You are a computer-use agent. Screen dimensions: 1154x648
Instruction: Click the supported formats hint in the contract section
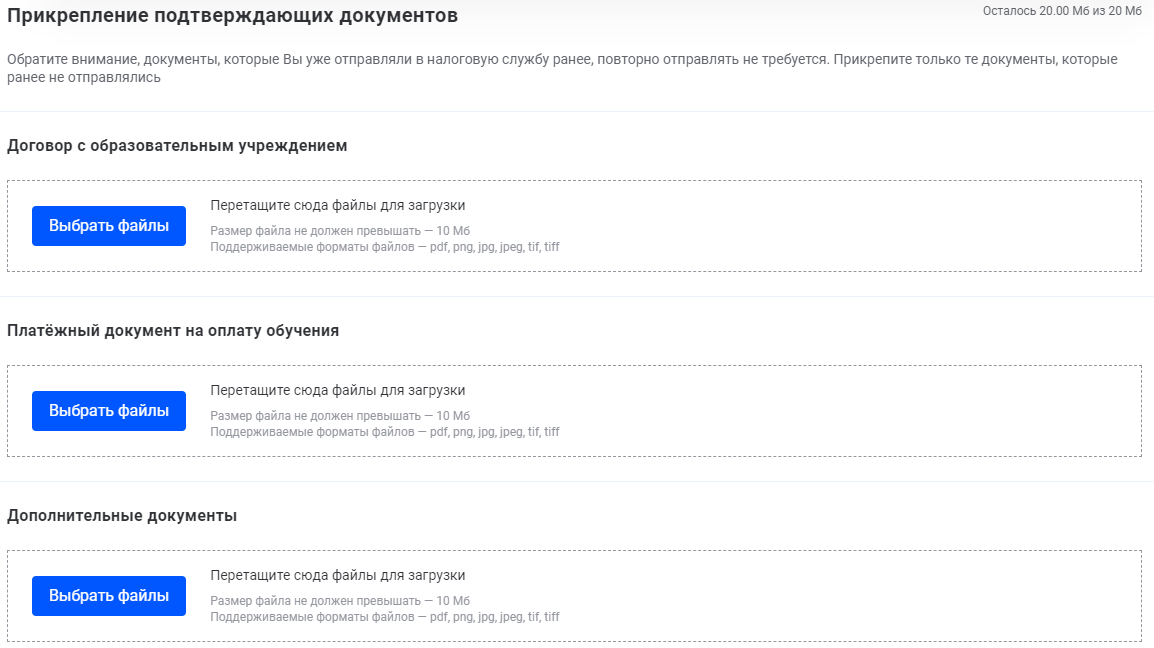385,247
